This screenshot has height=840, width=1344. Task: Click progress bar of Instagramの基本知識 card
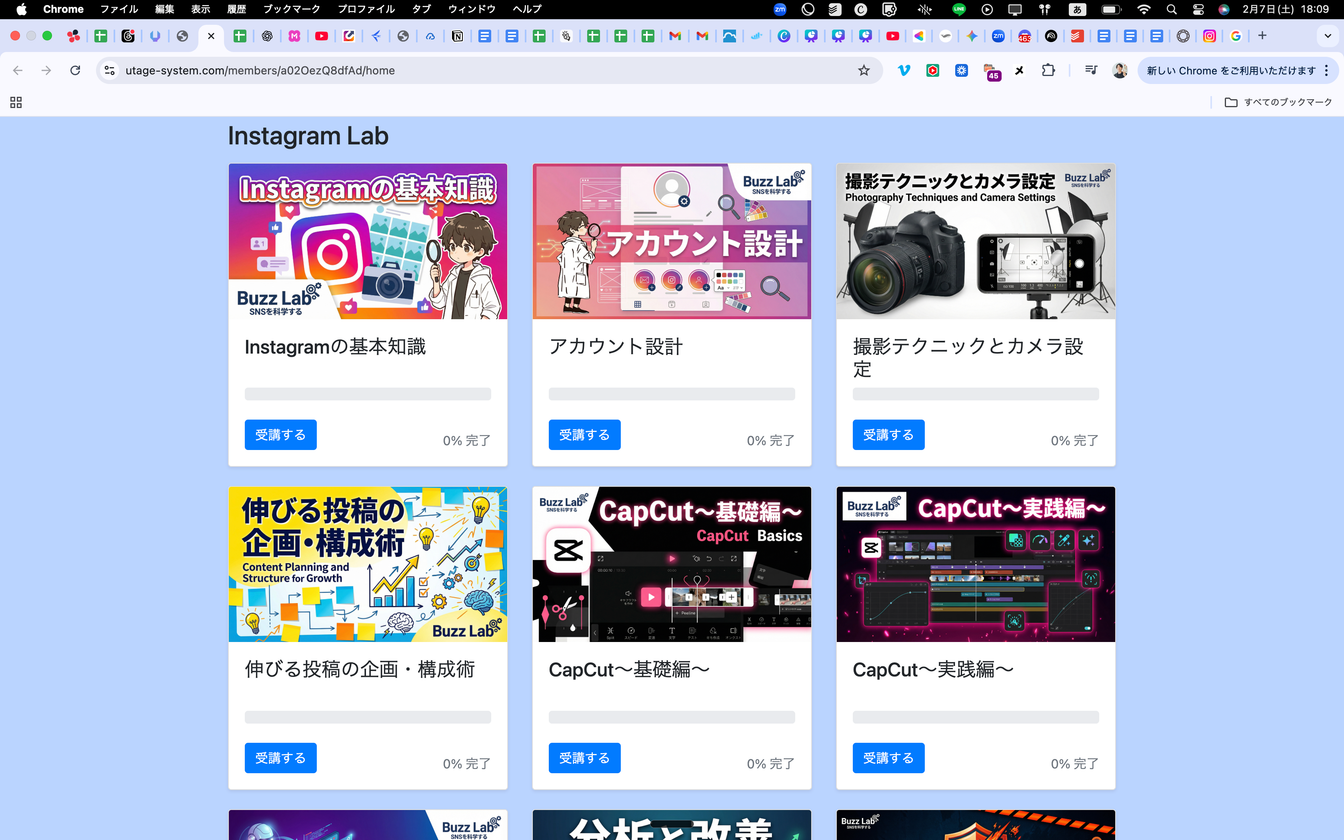point(368,394)
